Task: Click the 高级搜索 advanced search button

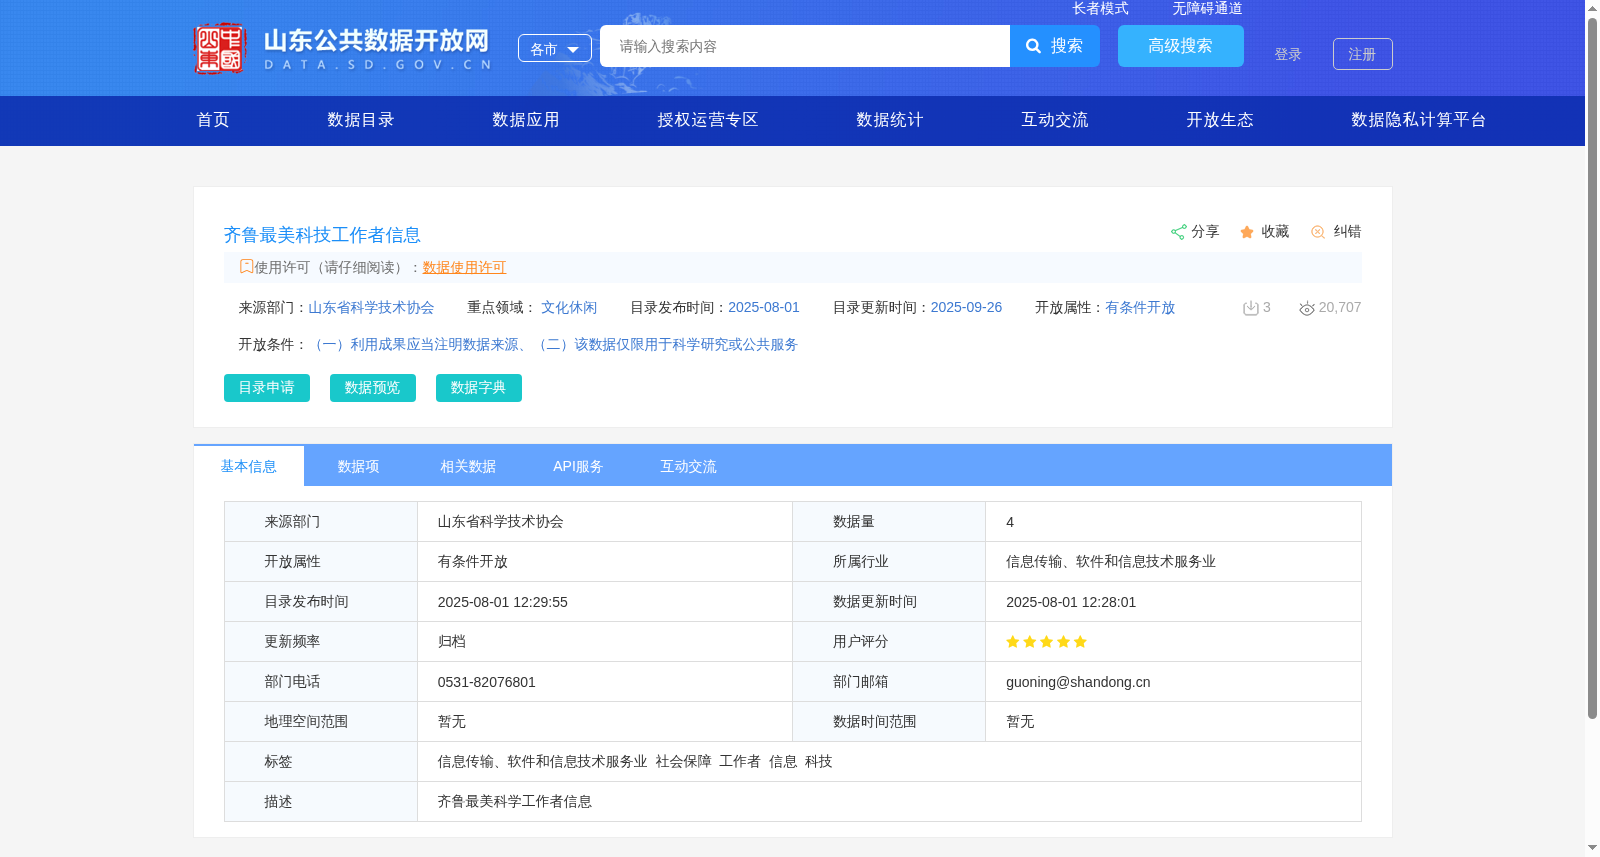Action: click(1181, 46)
